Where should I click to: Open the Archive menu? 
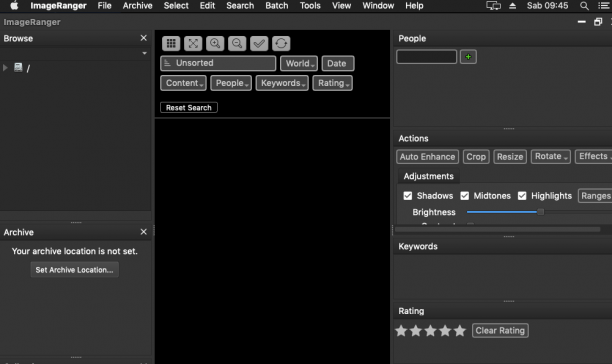[x=137, y=6]
